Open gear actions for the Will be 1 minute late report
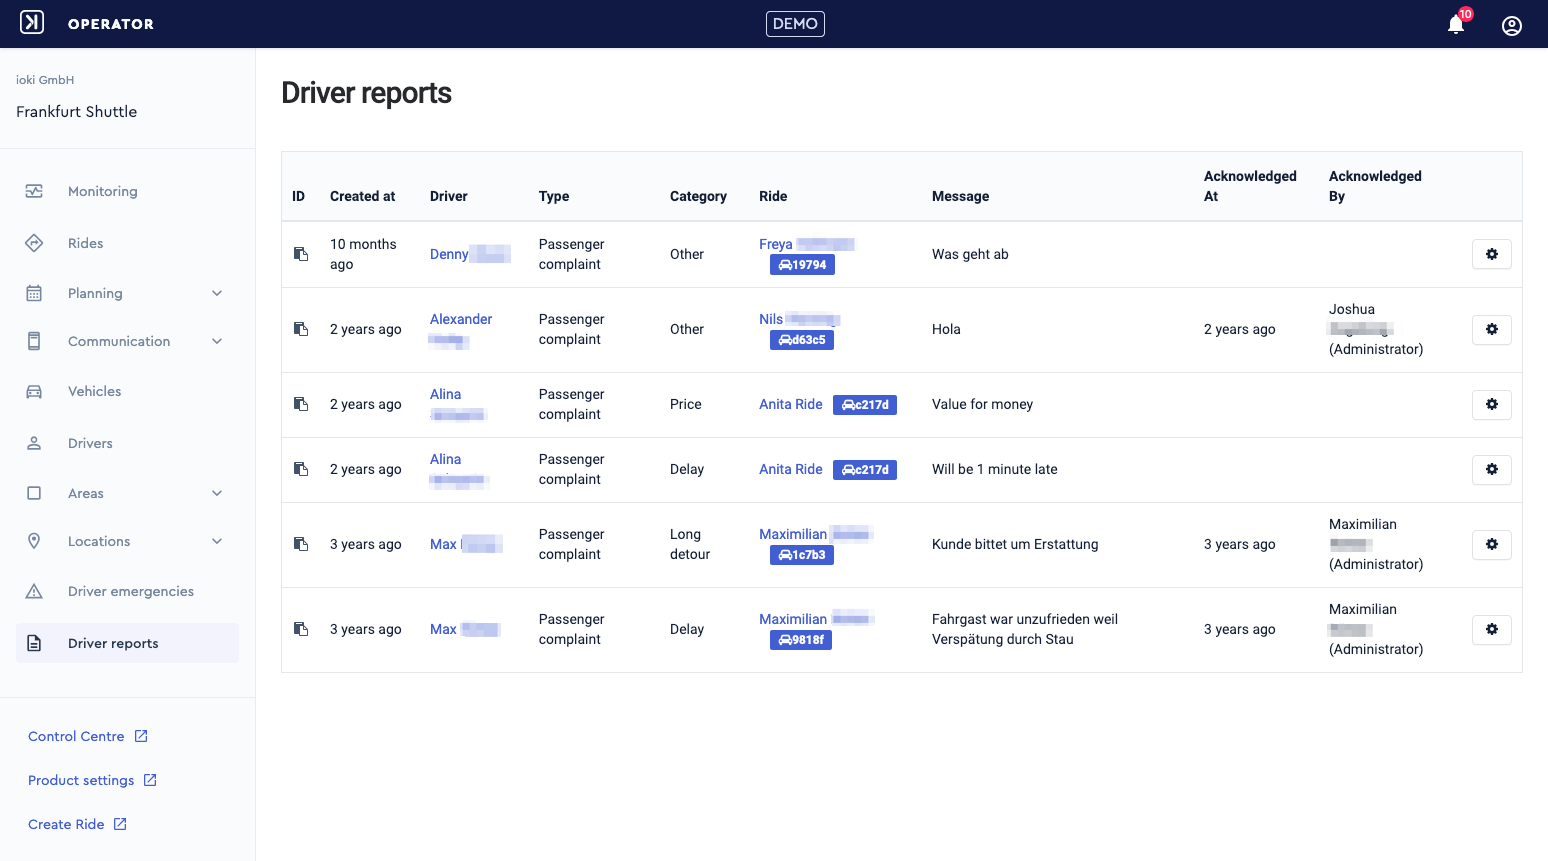 [x=1491, y=469]
